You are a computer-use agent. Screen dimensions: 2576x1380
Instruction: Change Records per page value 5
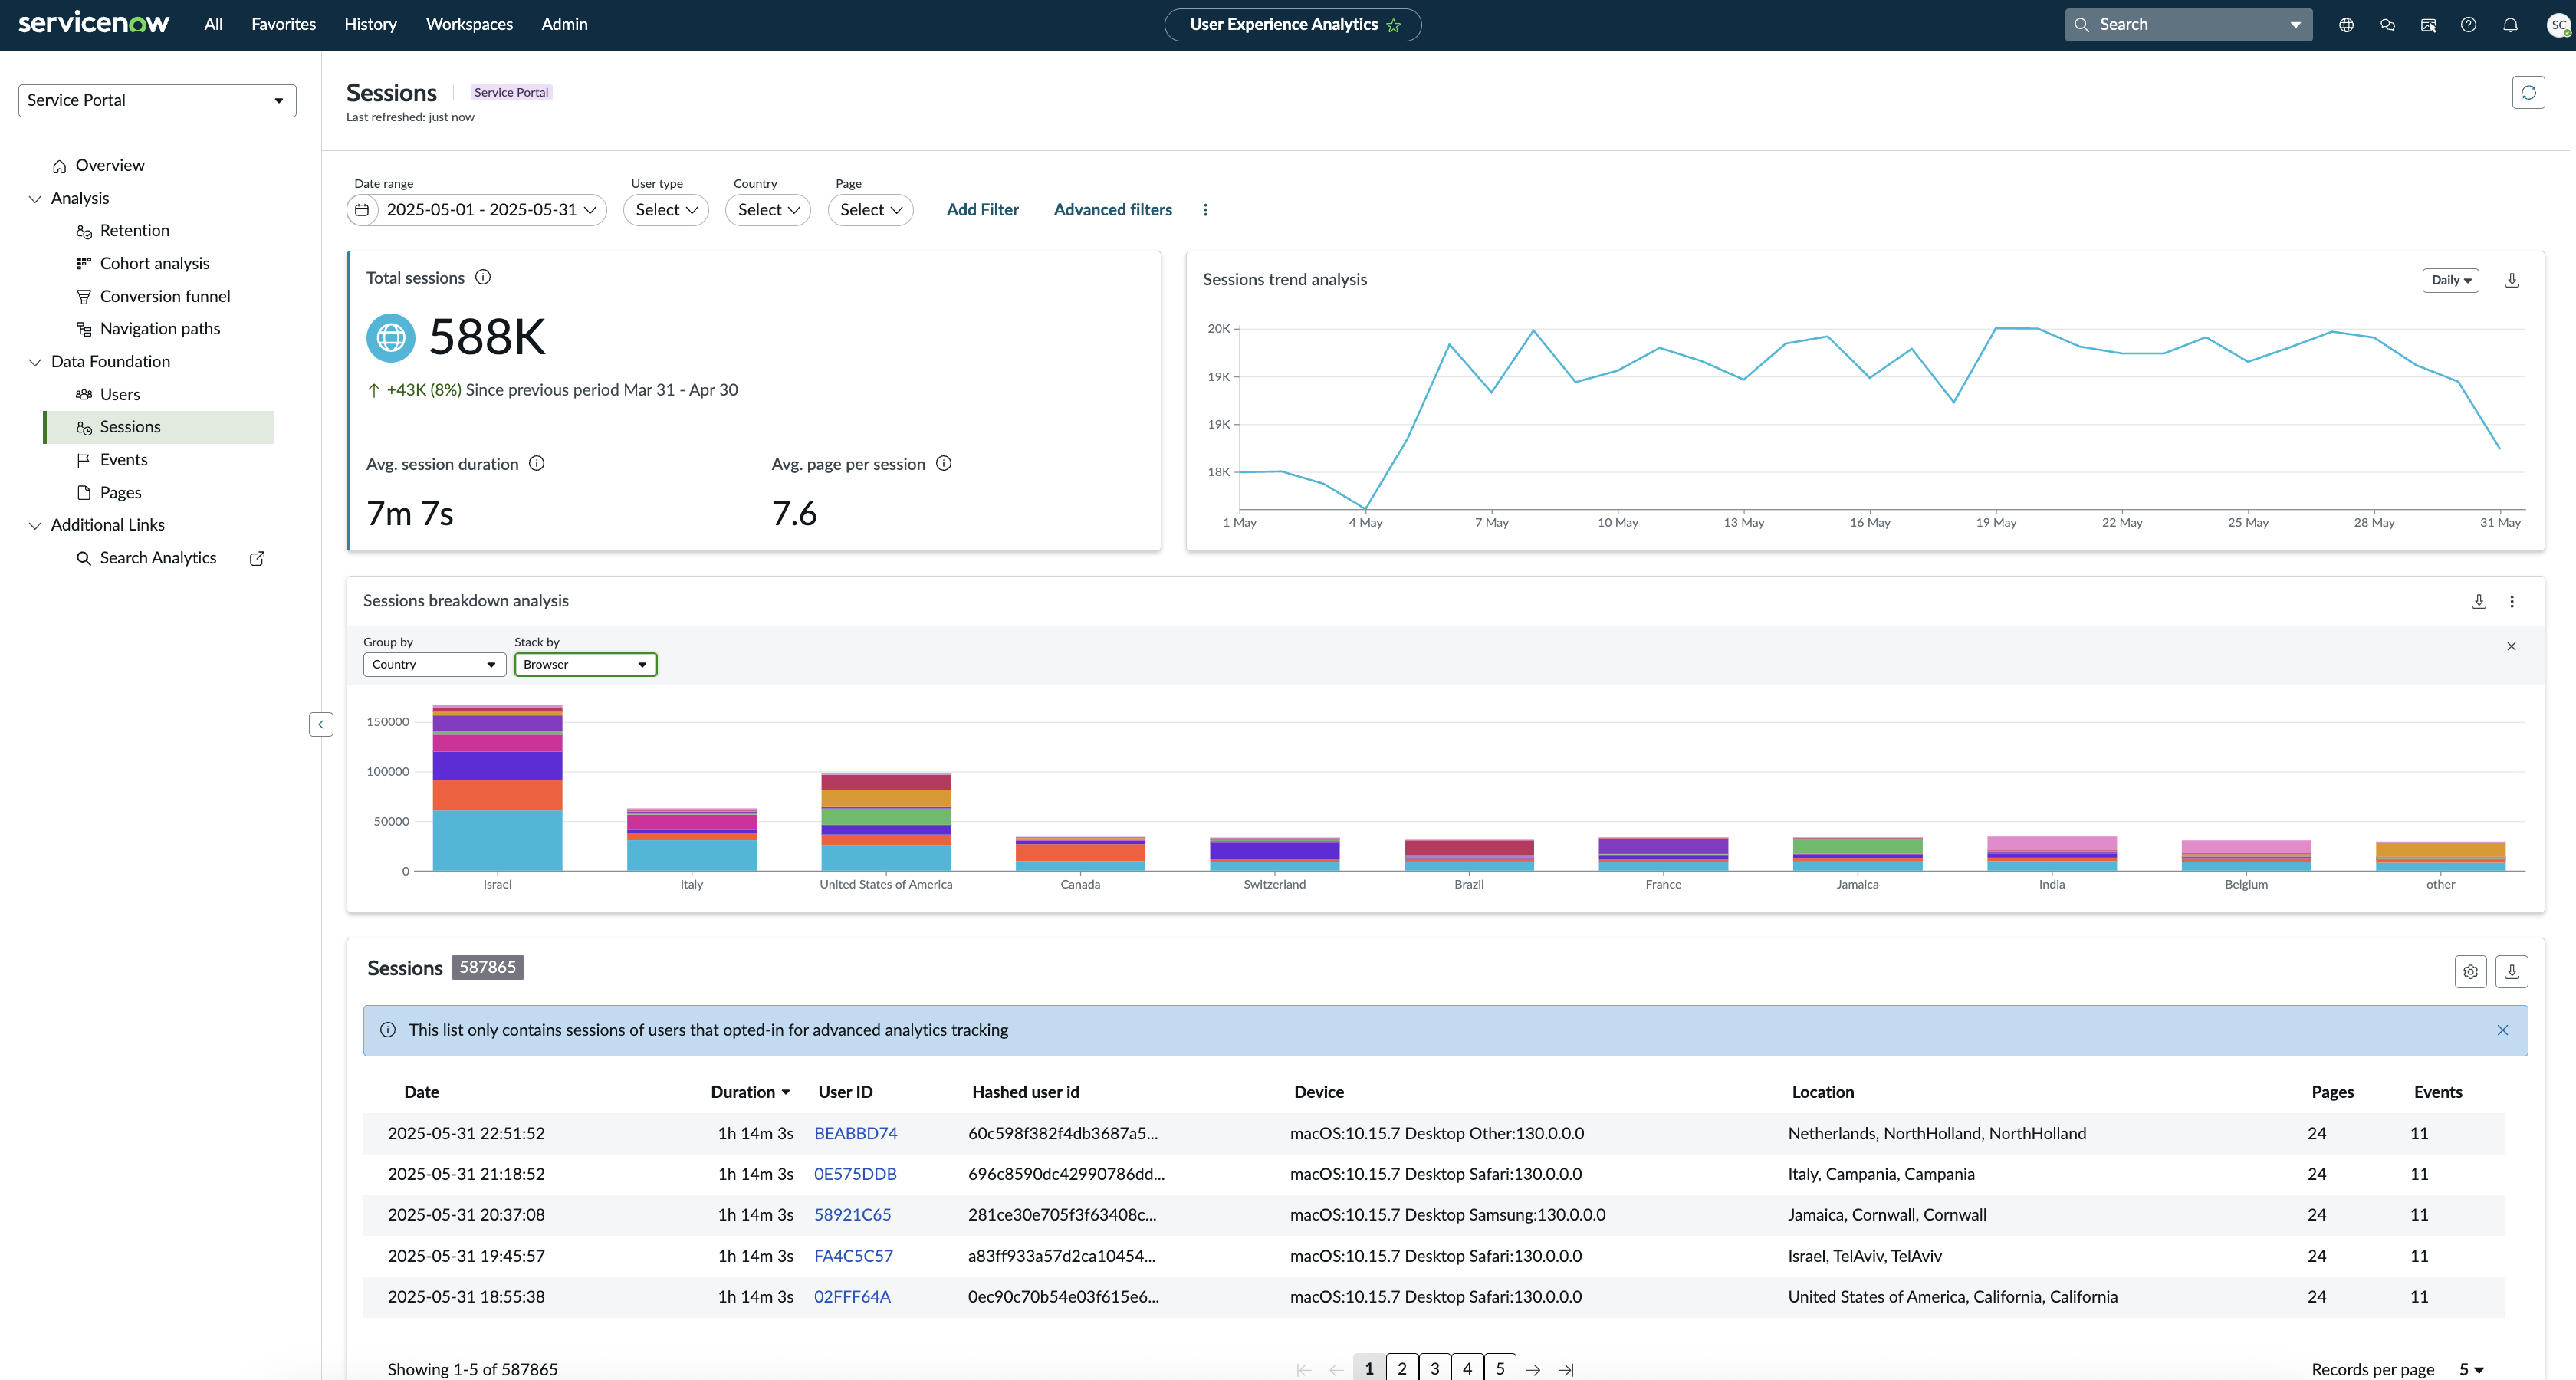pos(2470,1369)
